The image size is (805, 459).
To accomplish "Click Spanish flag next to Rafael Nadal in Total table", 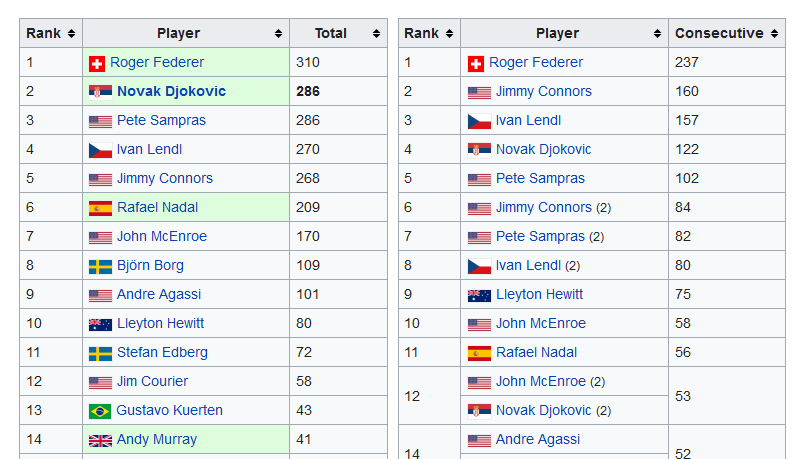I will click(100, 208).
